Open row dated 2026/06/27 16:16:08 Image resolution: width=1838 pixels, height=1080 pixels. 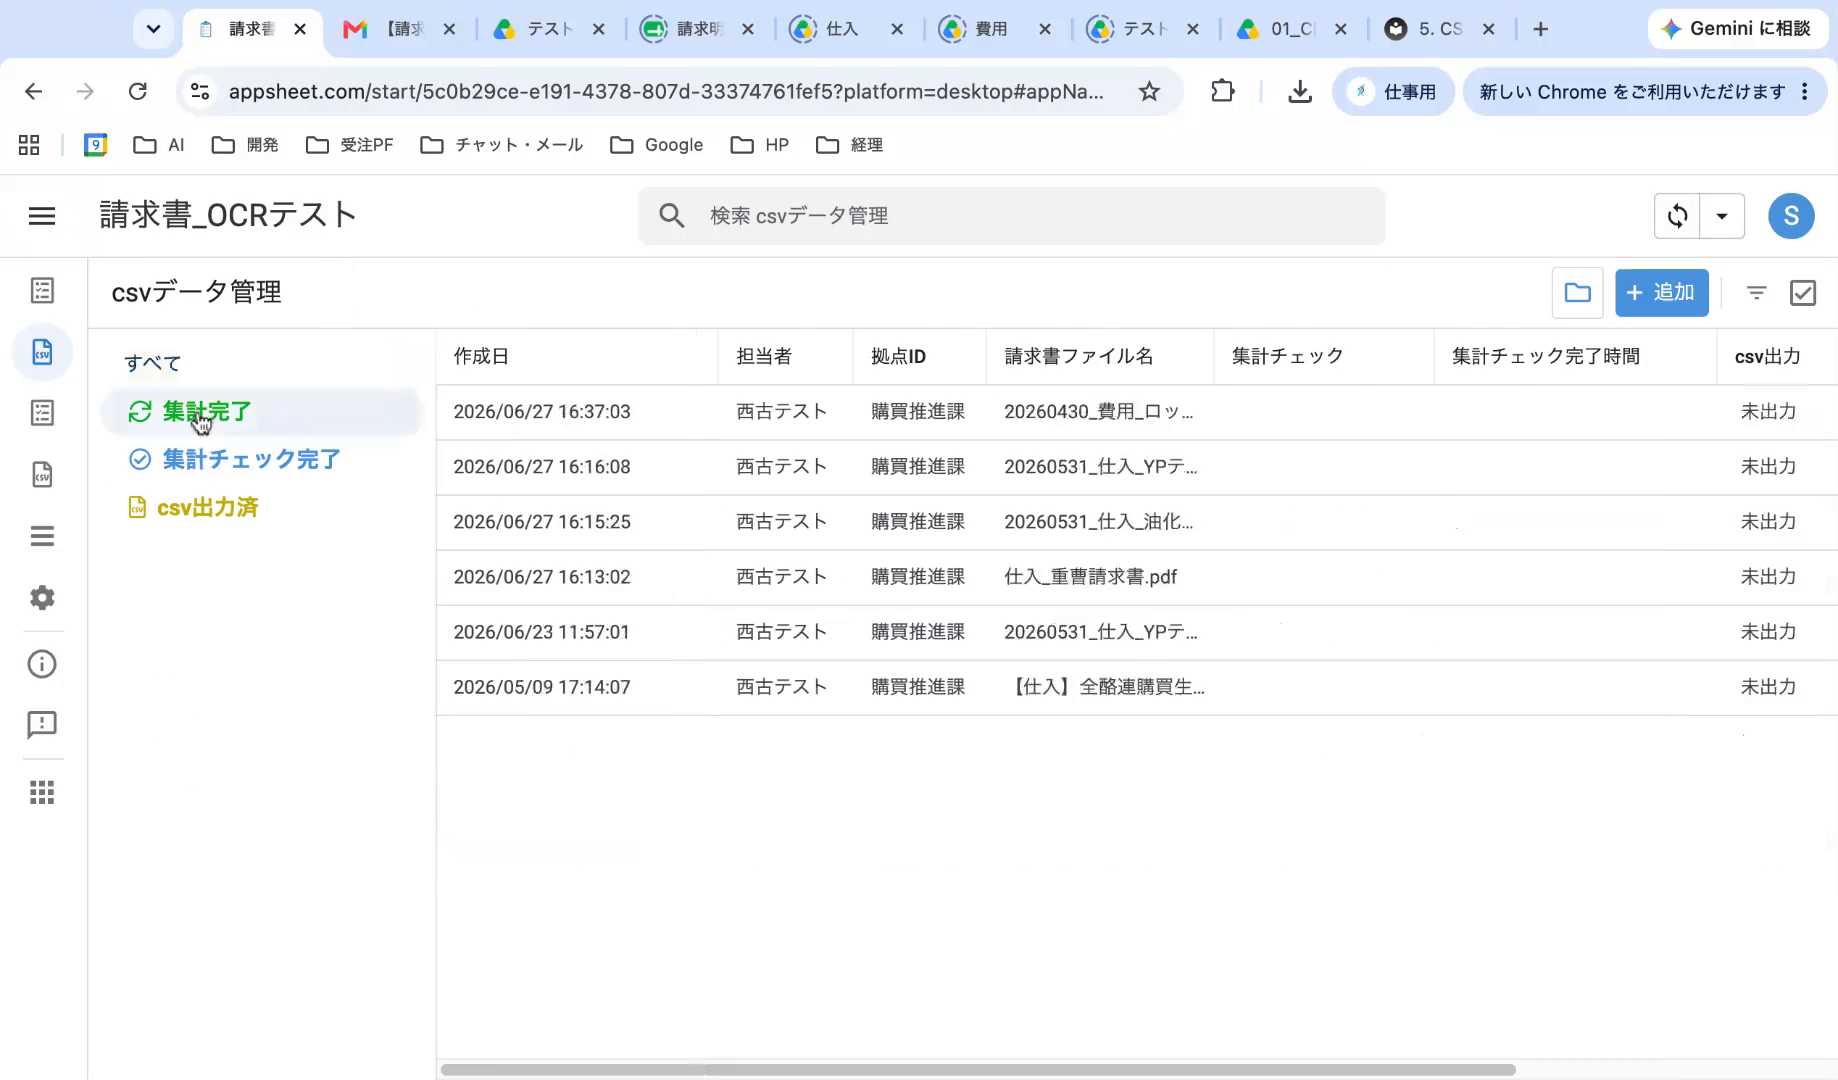pos(1137,467)
